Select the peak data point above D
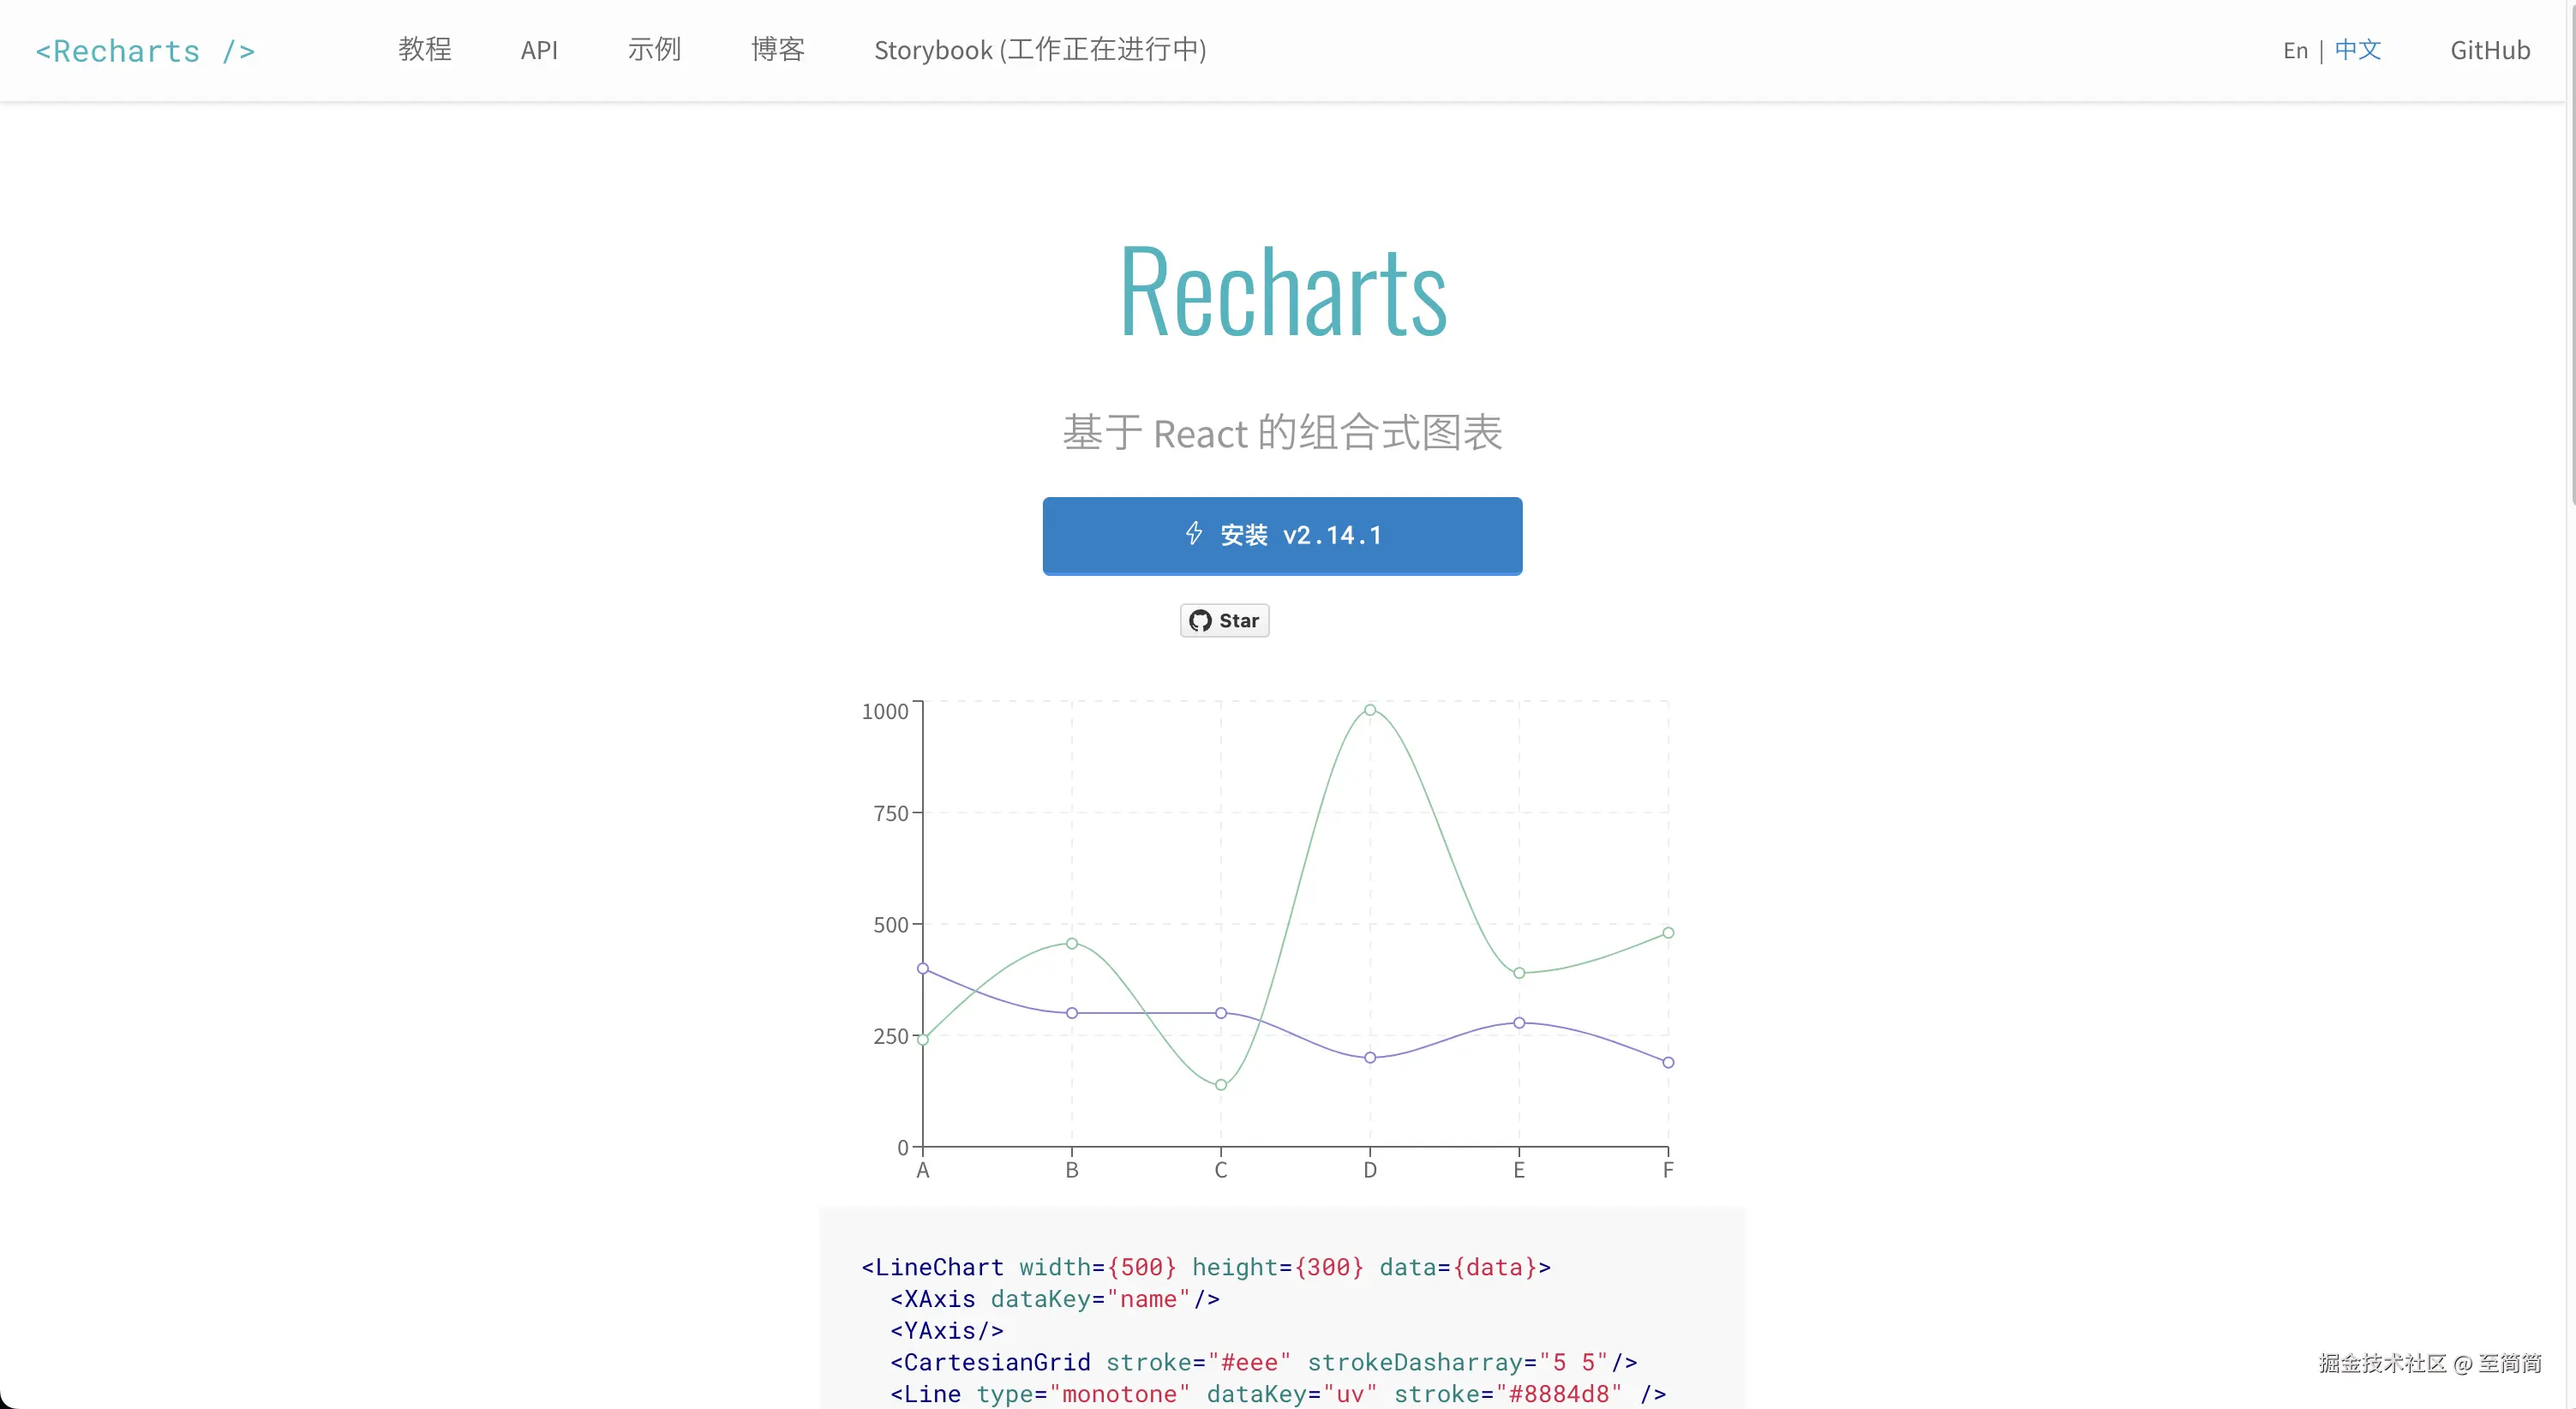 (x=1370, y=710)
